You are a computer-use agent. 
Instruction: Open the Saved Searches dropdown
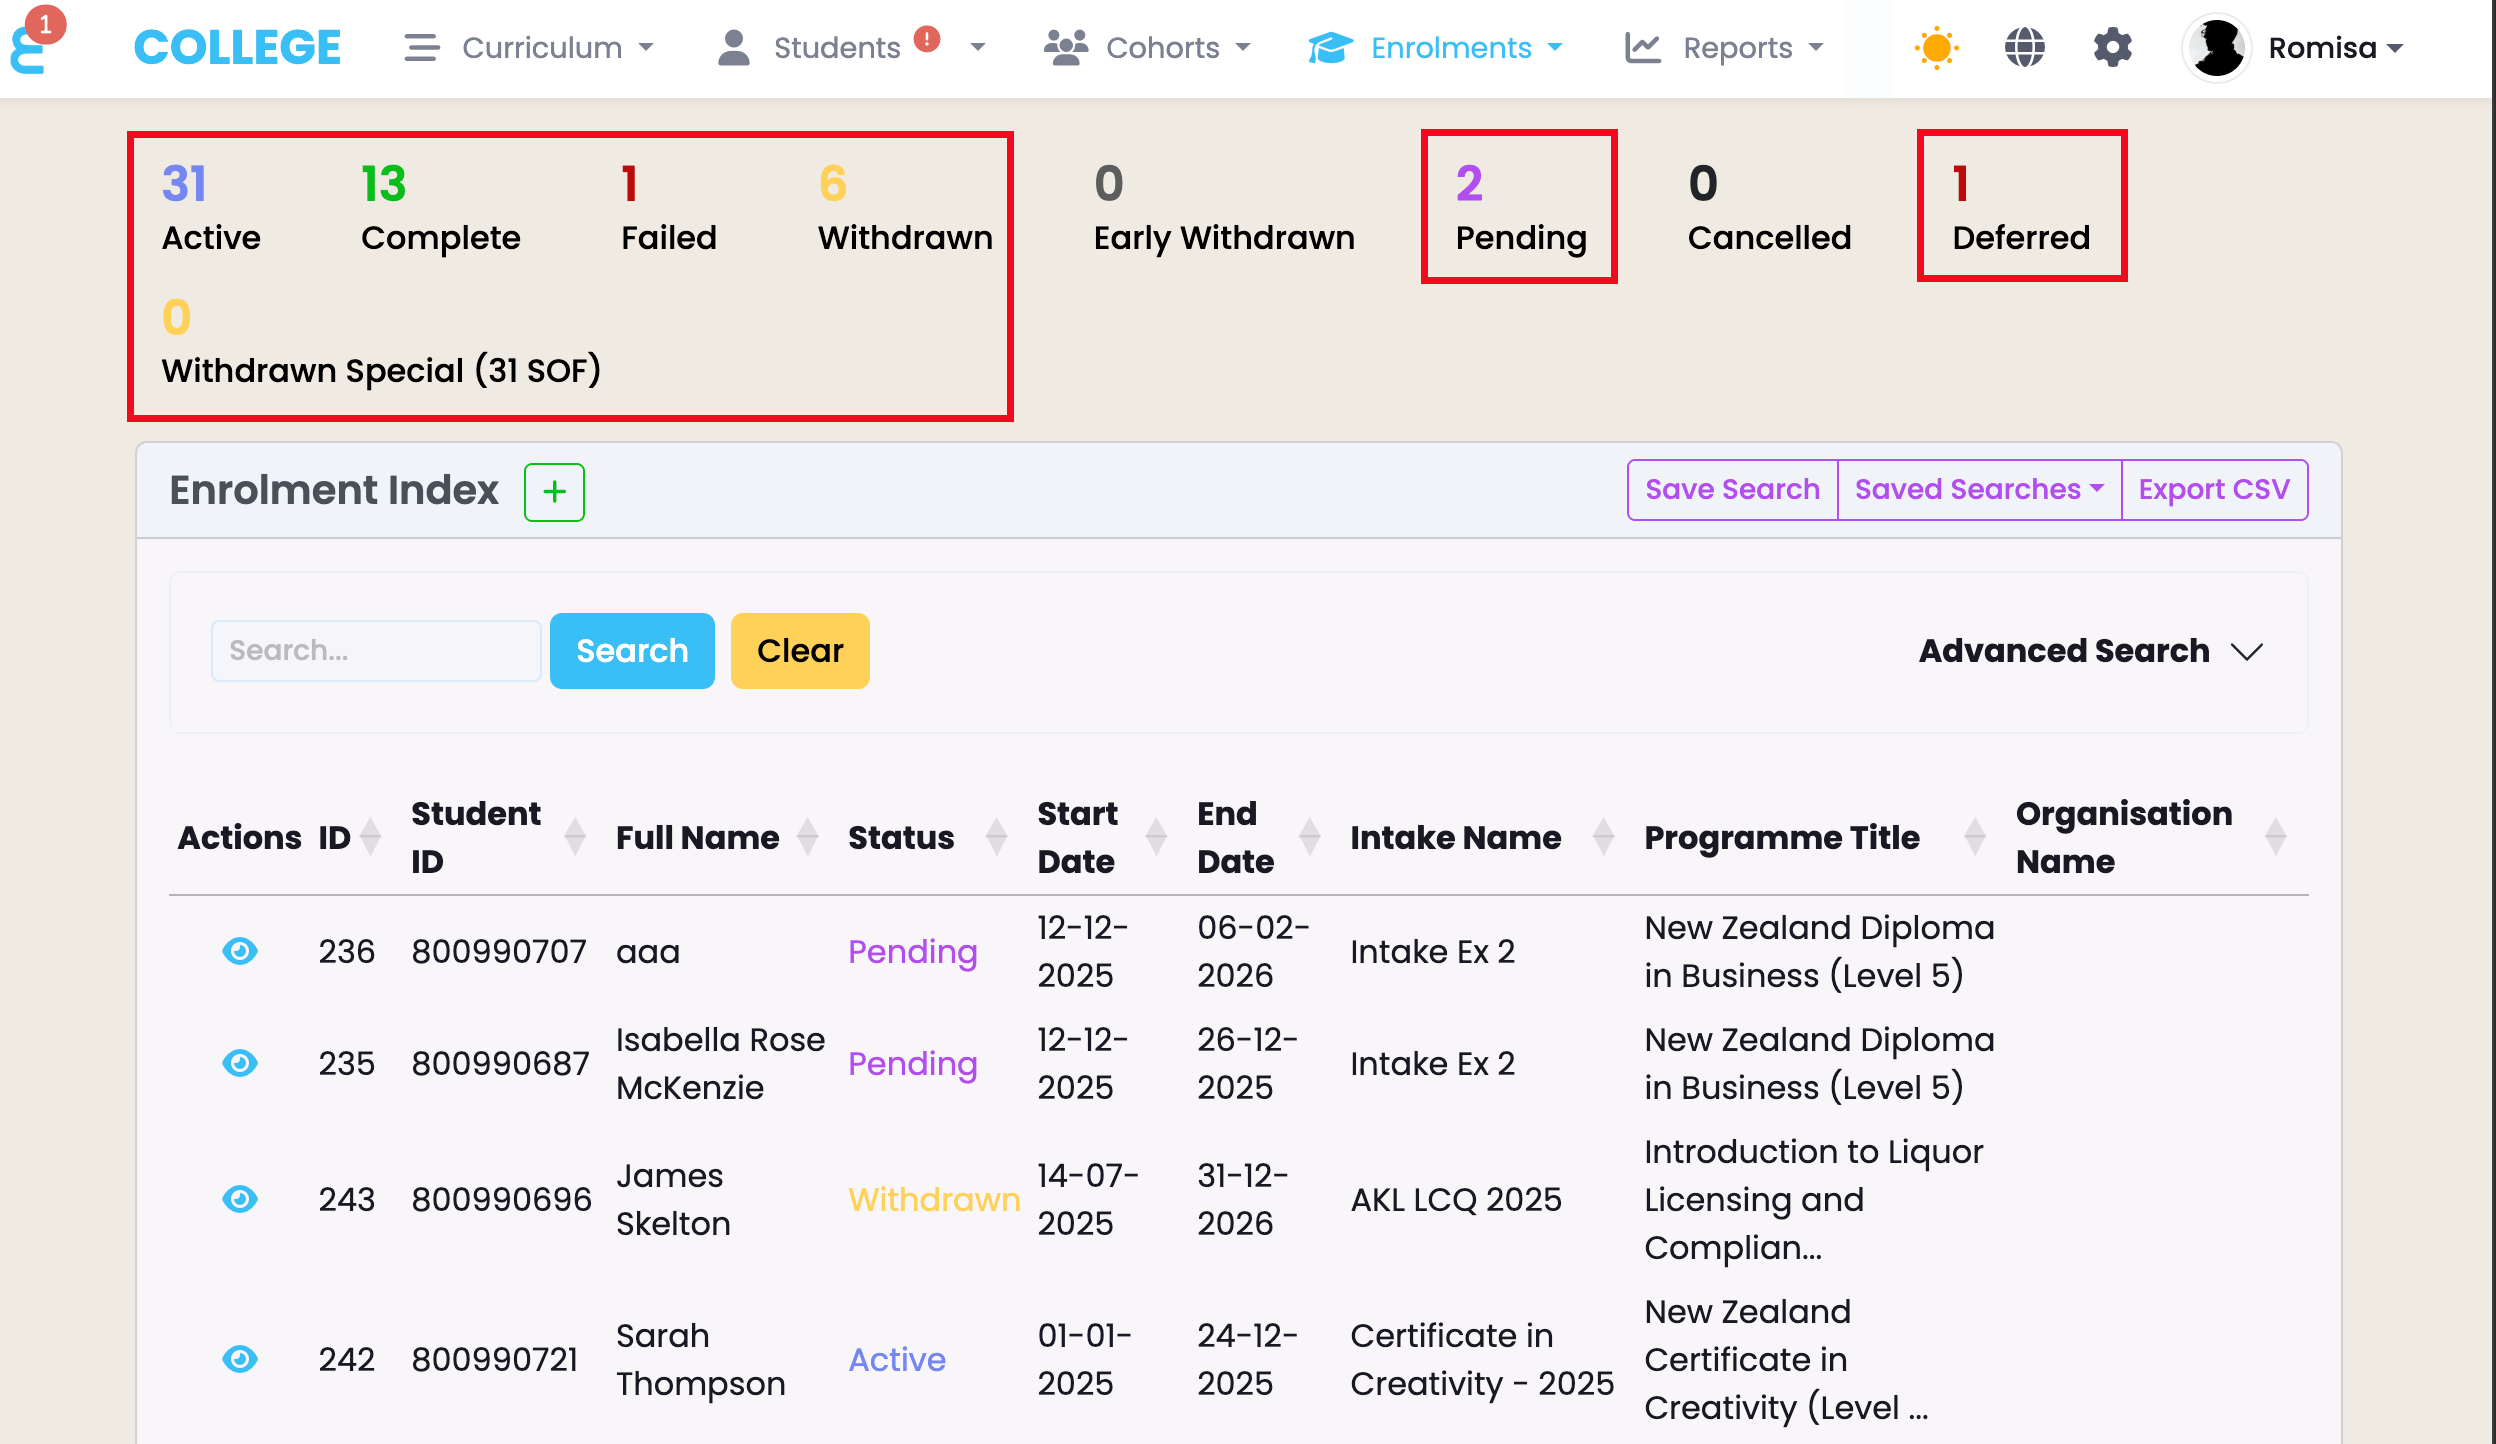click(x=1978, y=489)
